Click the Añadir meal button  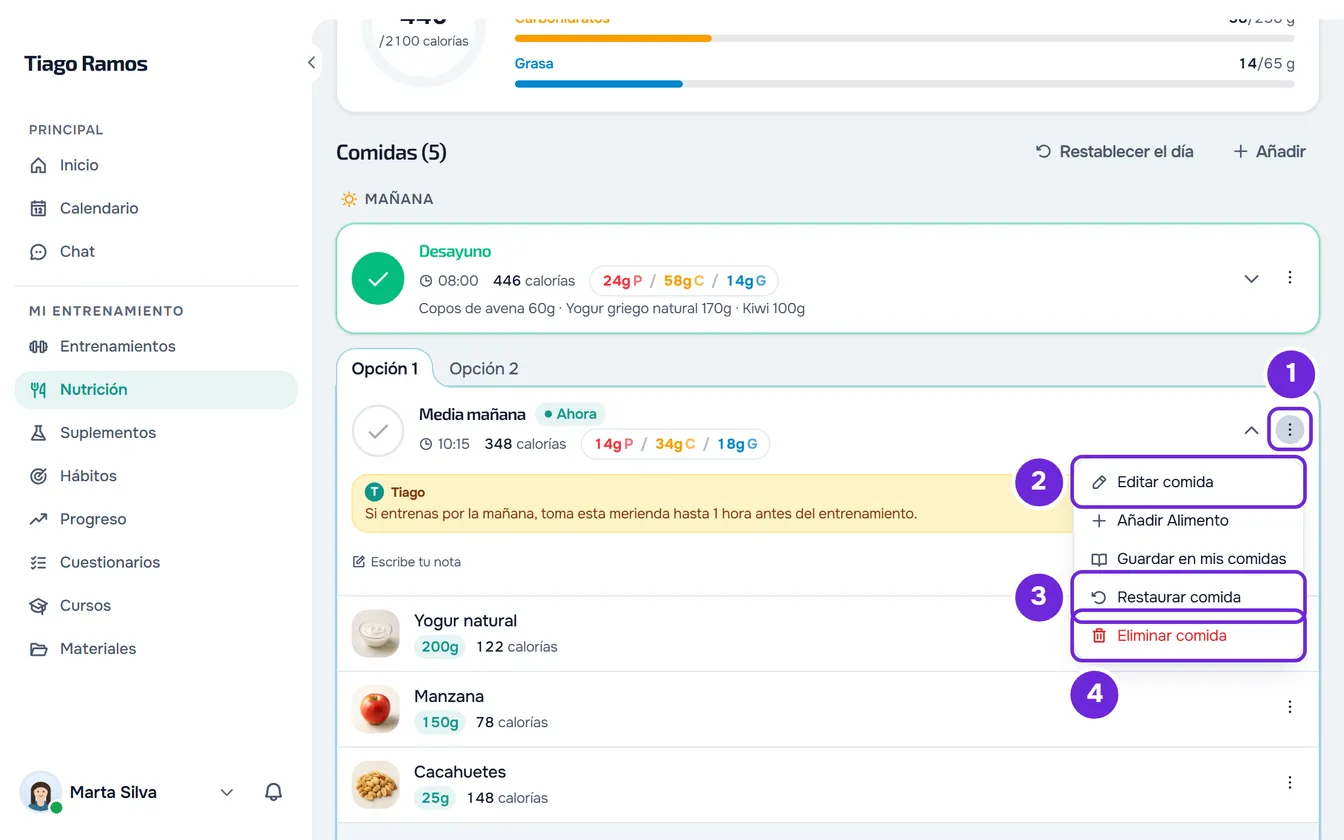click(1269, 152)
